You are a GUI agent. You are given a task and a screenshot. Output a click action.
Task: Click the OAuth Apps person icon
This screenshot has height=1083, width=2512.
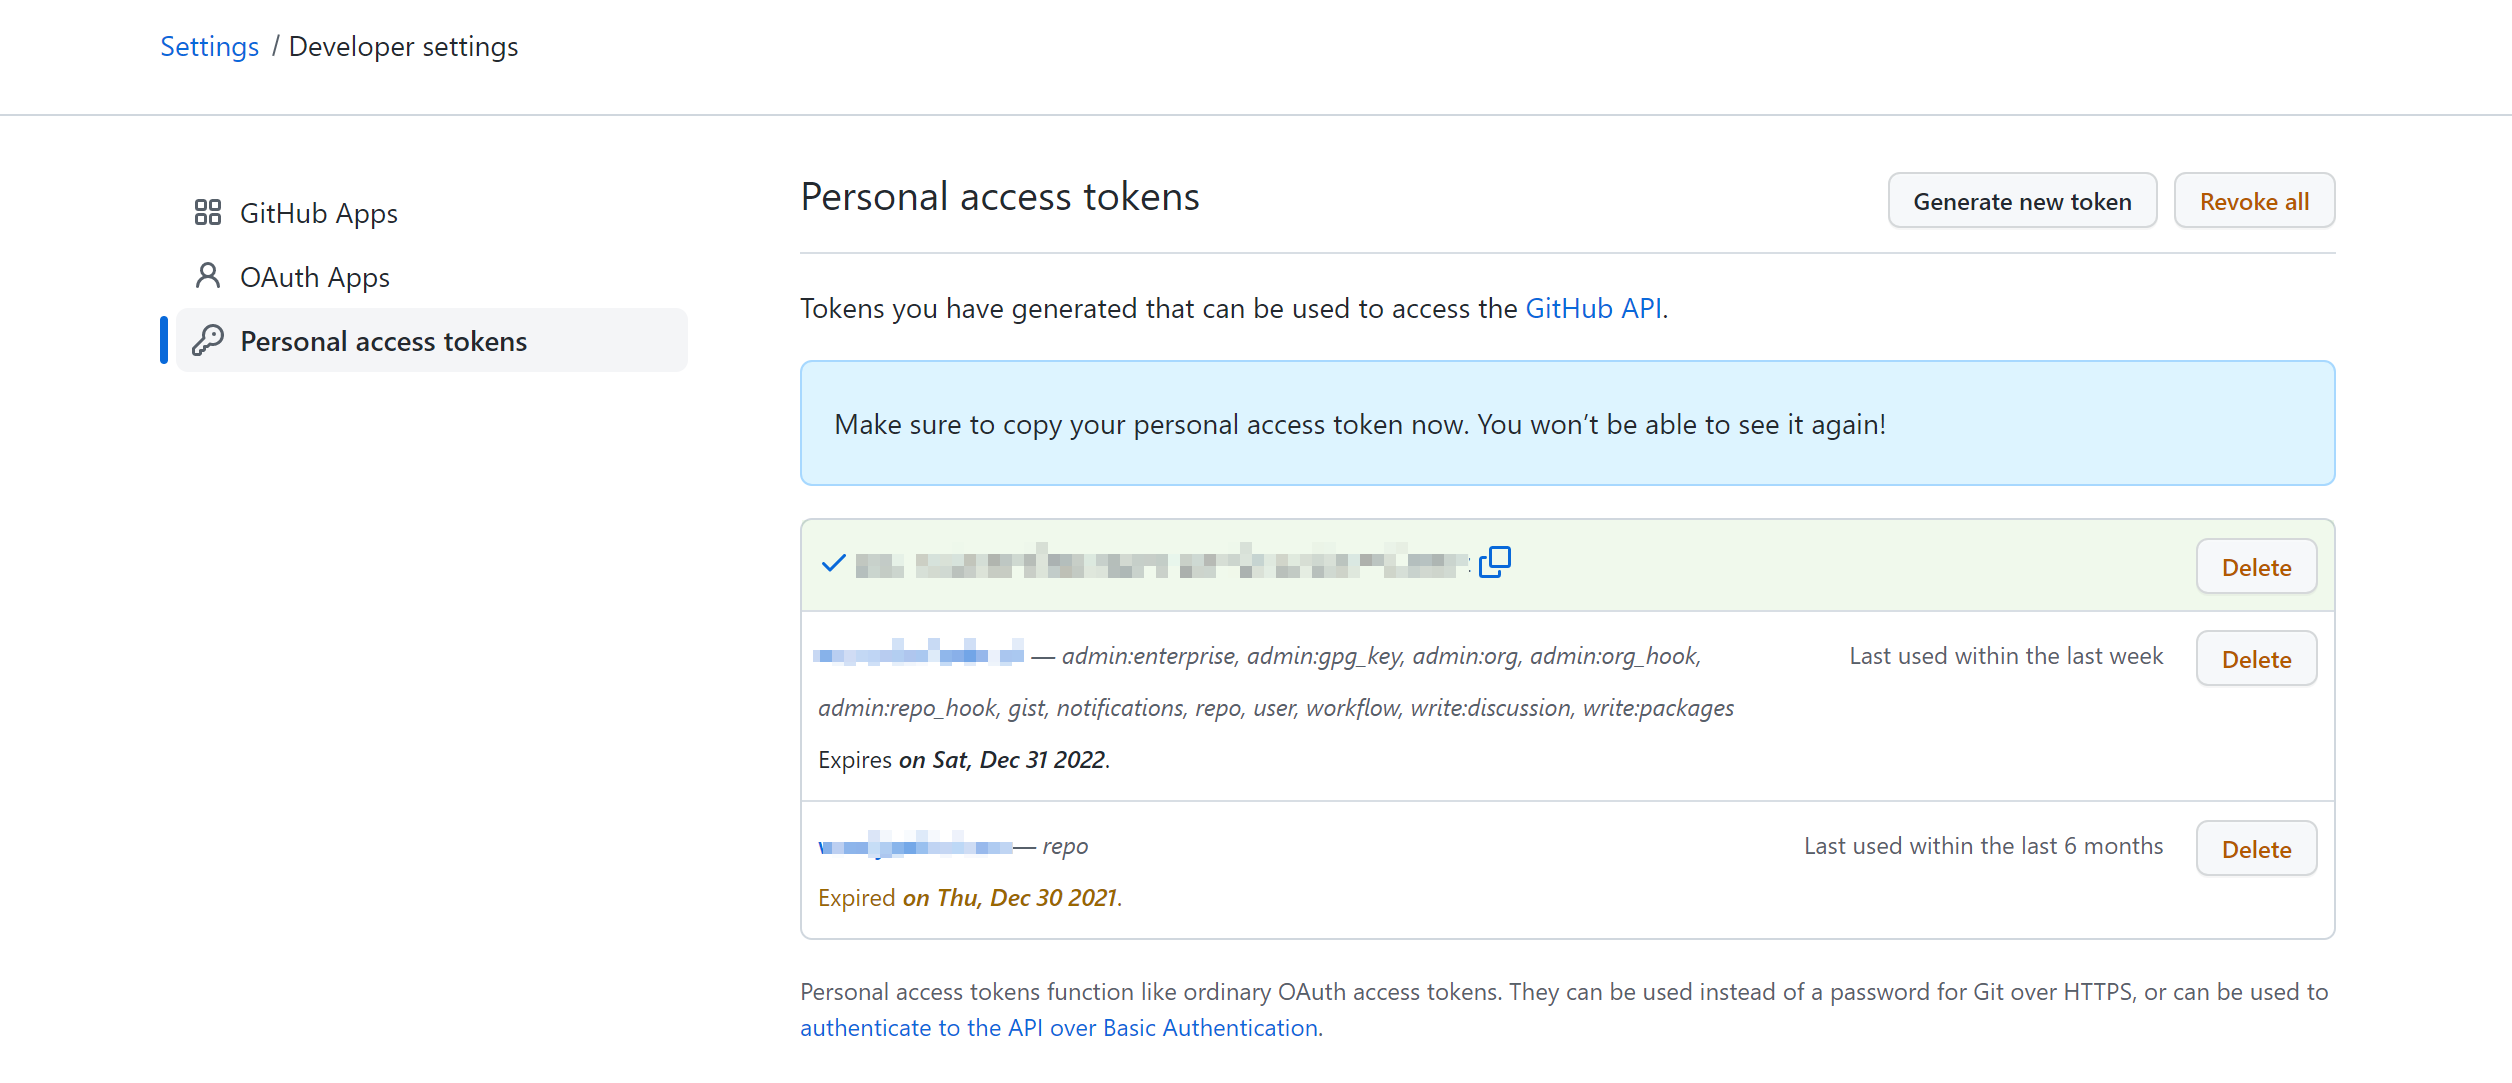click(x=208, y=276)
